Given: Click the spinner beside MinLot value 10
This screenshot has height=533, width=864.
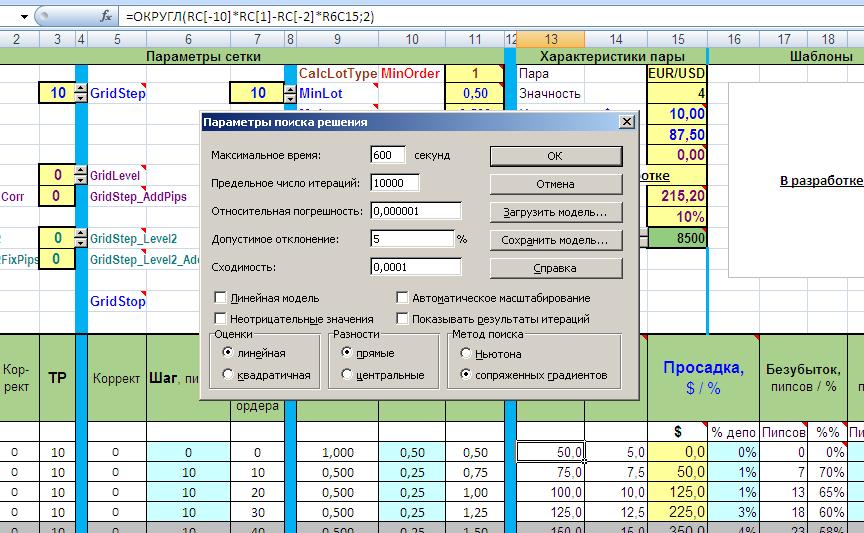Looking at the screenshot, I should point(290,93).
